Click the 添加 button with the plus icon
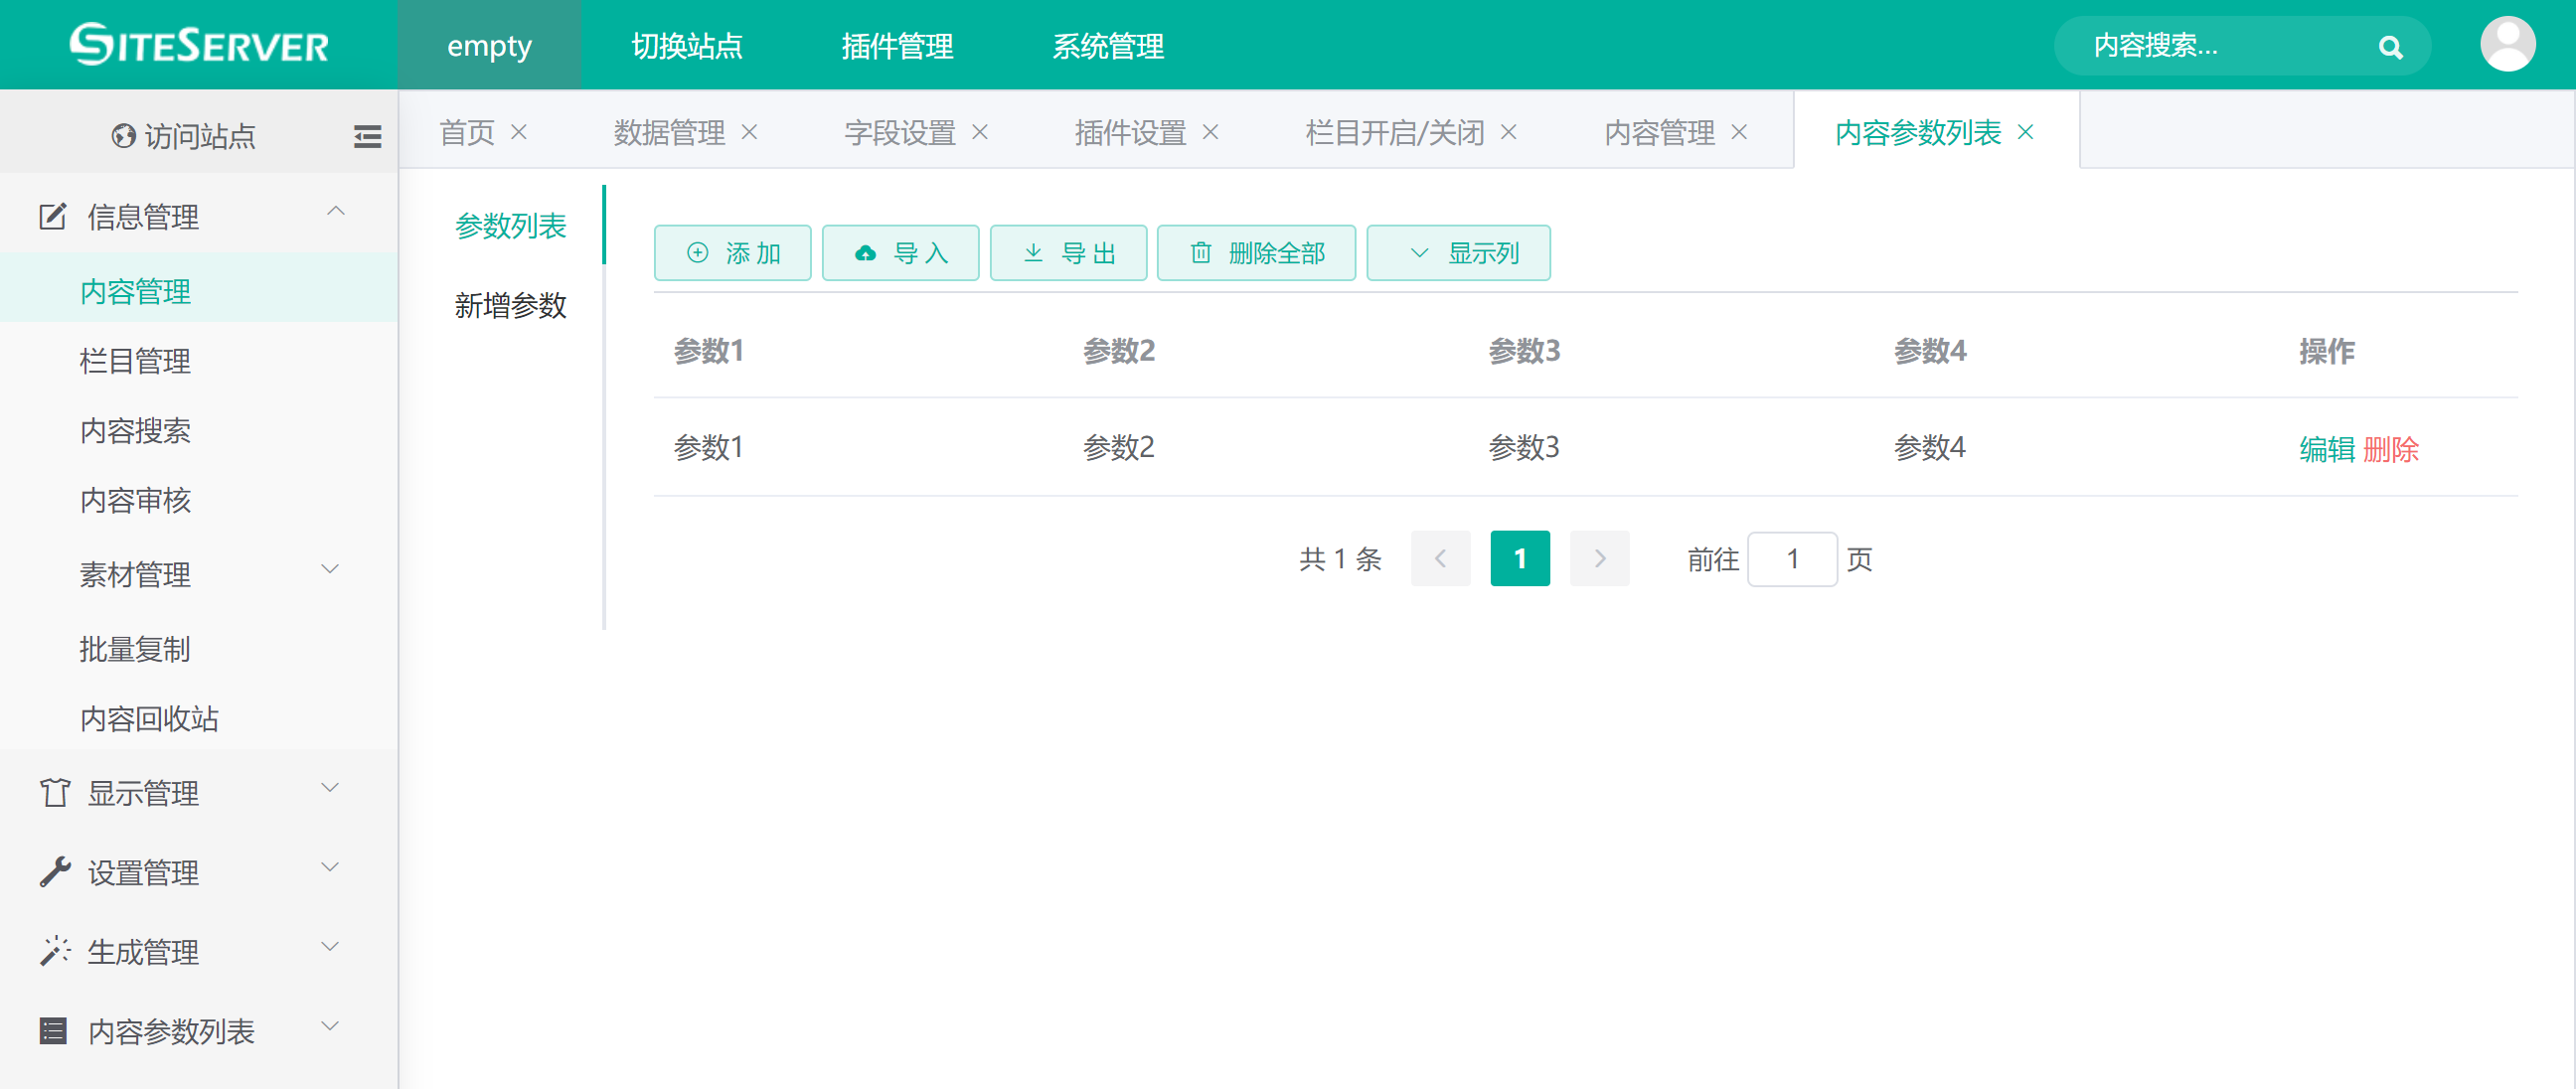Image resolution: width=2576 pixels, height=1089 pixels. tap(732, 253)
